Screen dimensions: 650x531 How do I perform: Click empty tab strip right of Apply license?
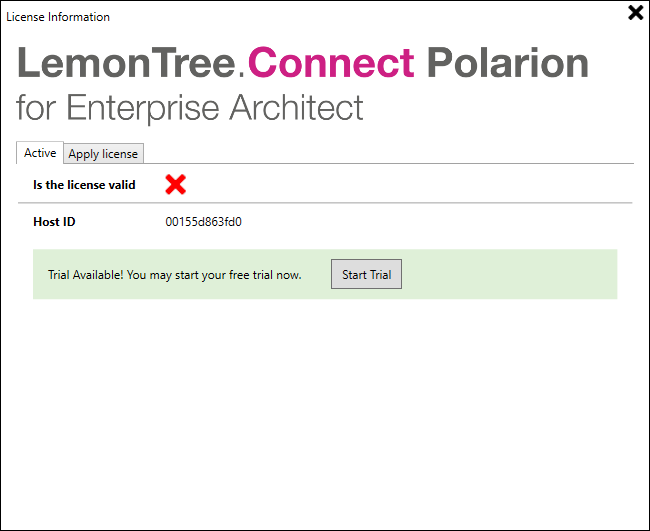click(x=390, y=153)
